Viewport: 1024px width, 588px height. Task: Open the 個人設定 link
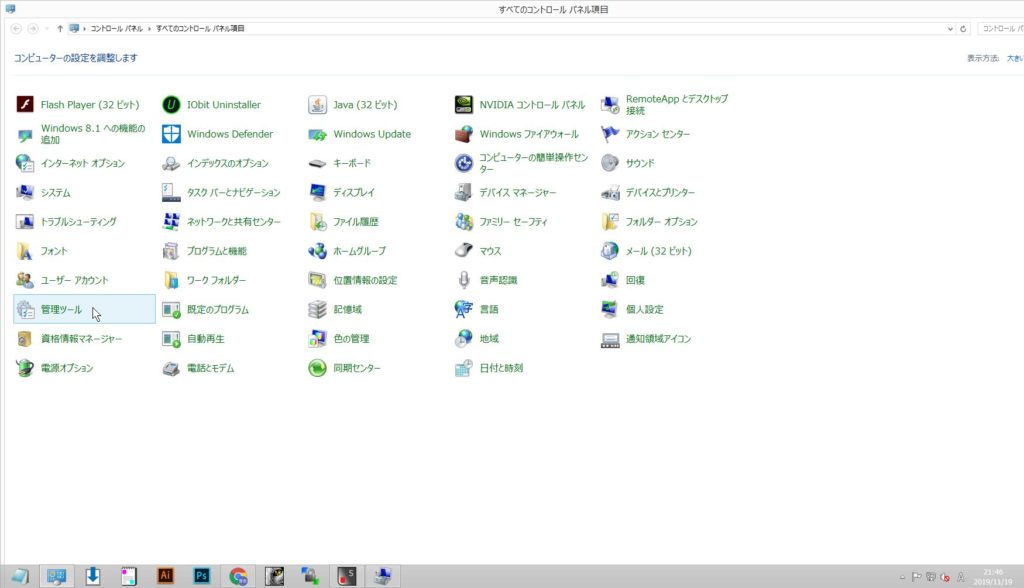pos(645,310)
